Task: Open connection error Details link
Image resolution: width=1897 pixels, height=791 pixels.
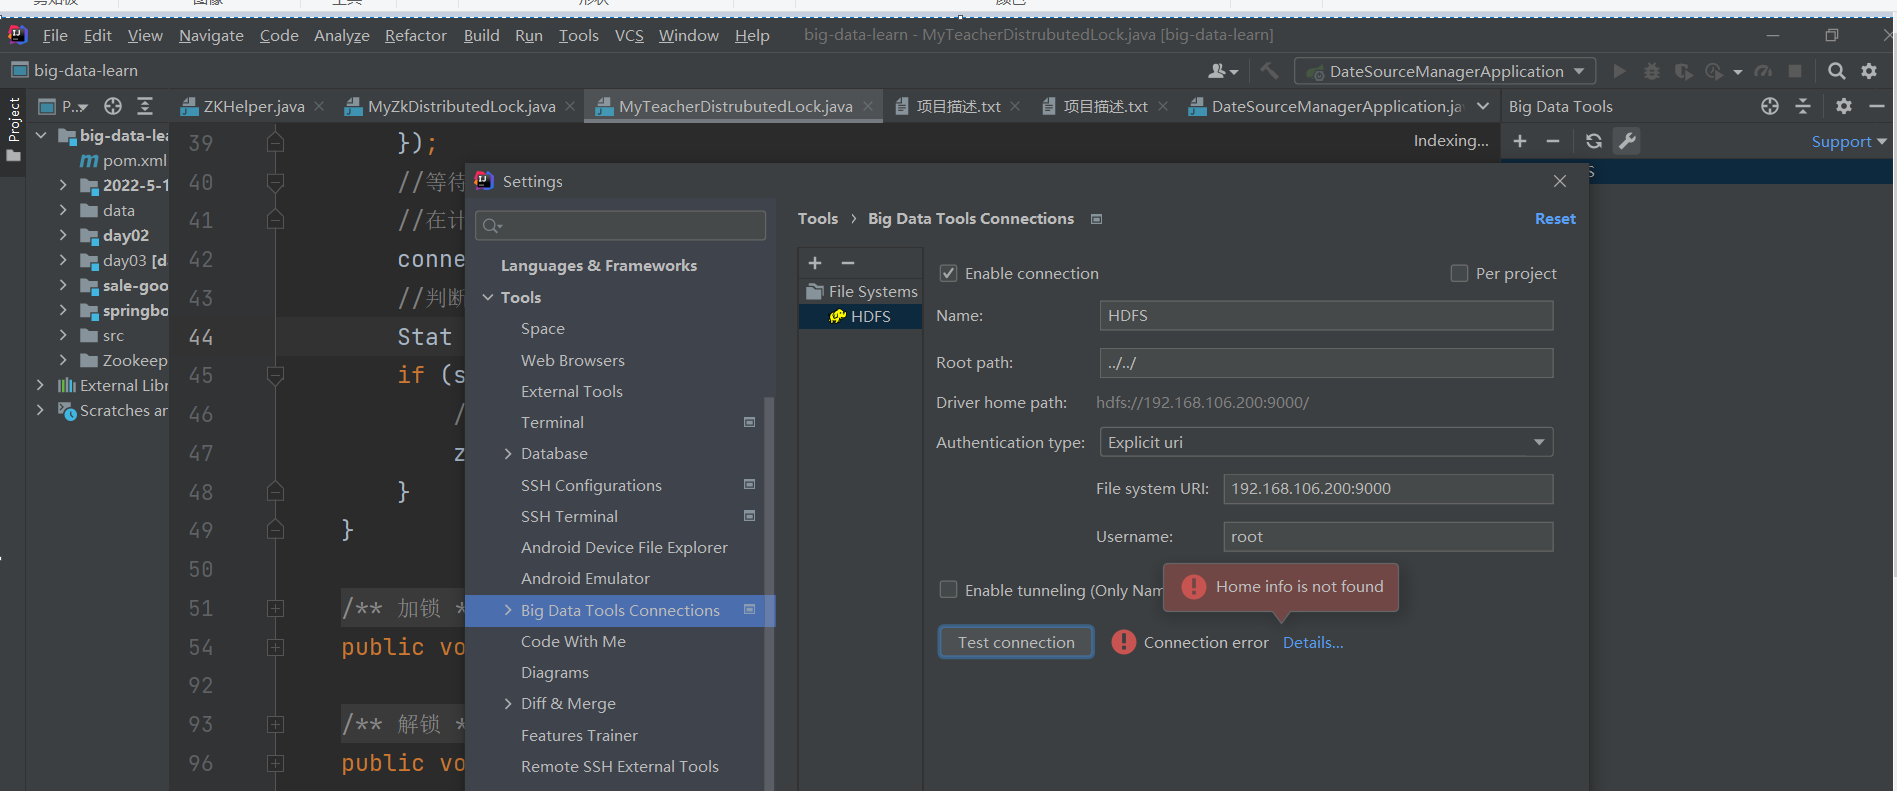Action: 1313,642
